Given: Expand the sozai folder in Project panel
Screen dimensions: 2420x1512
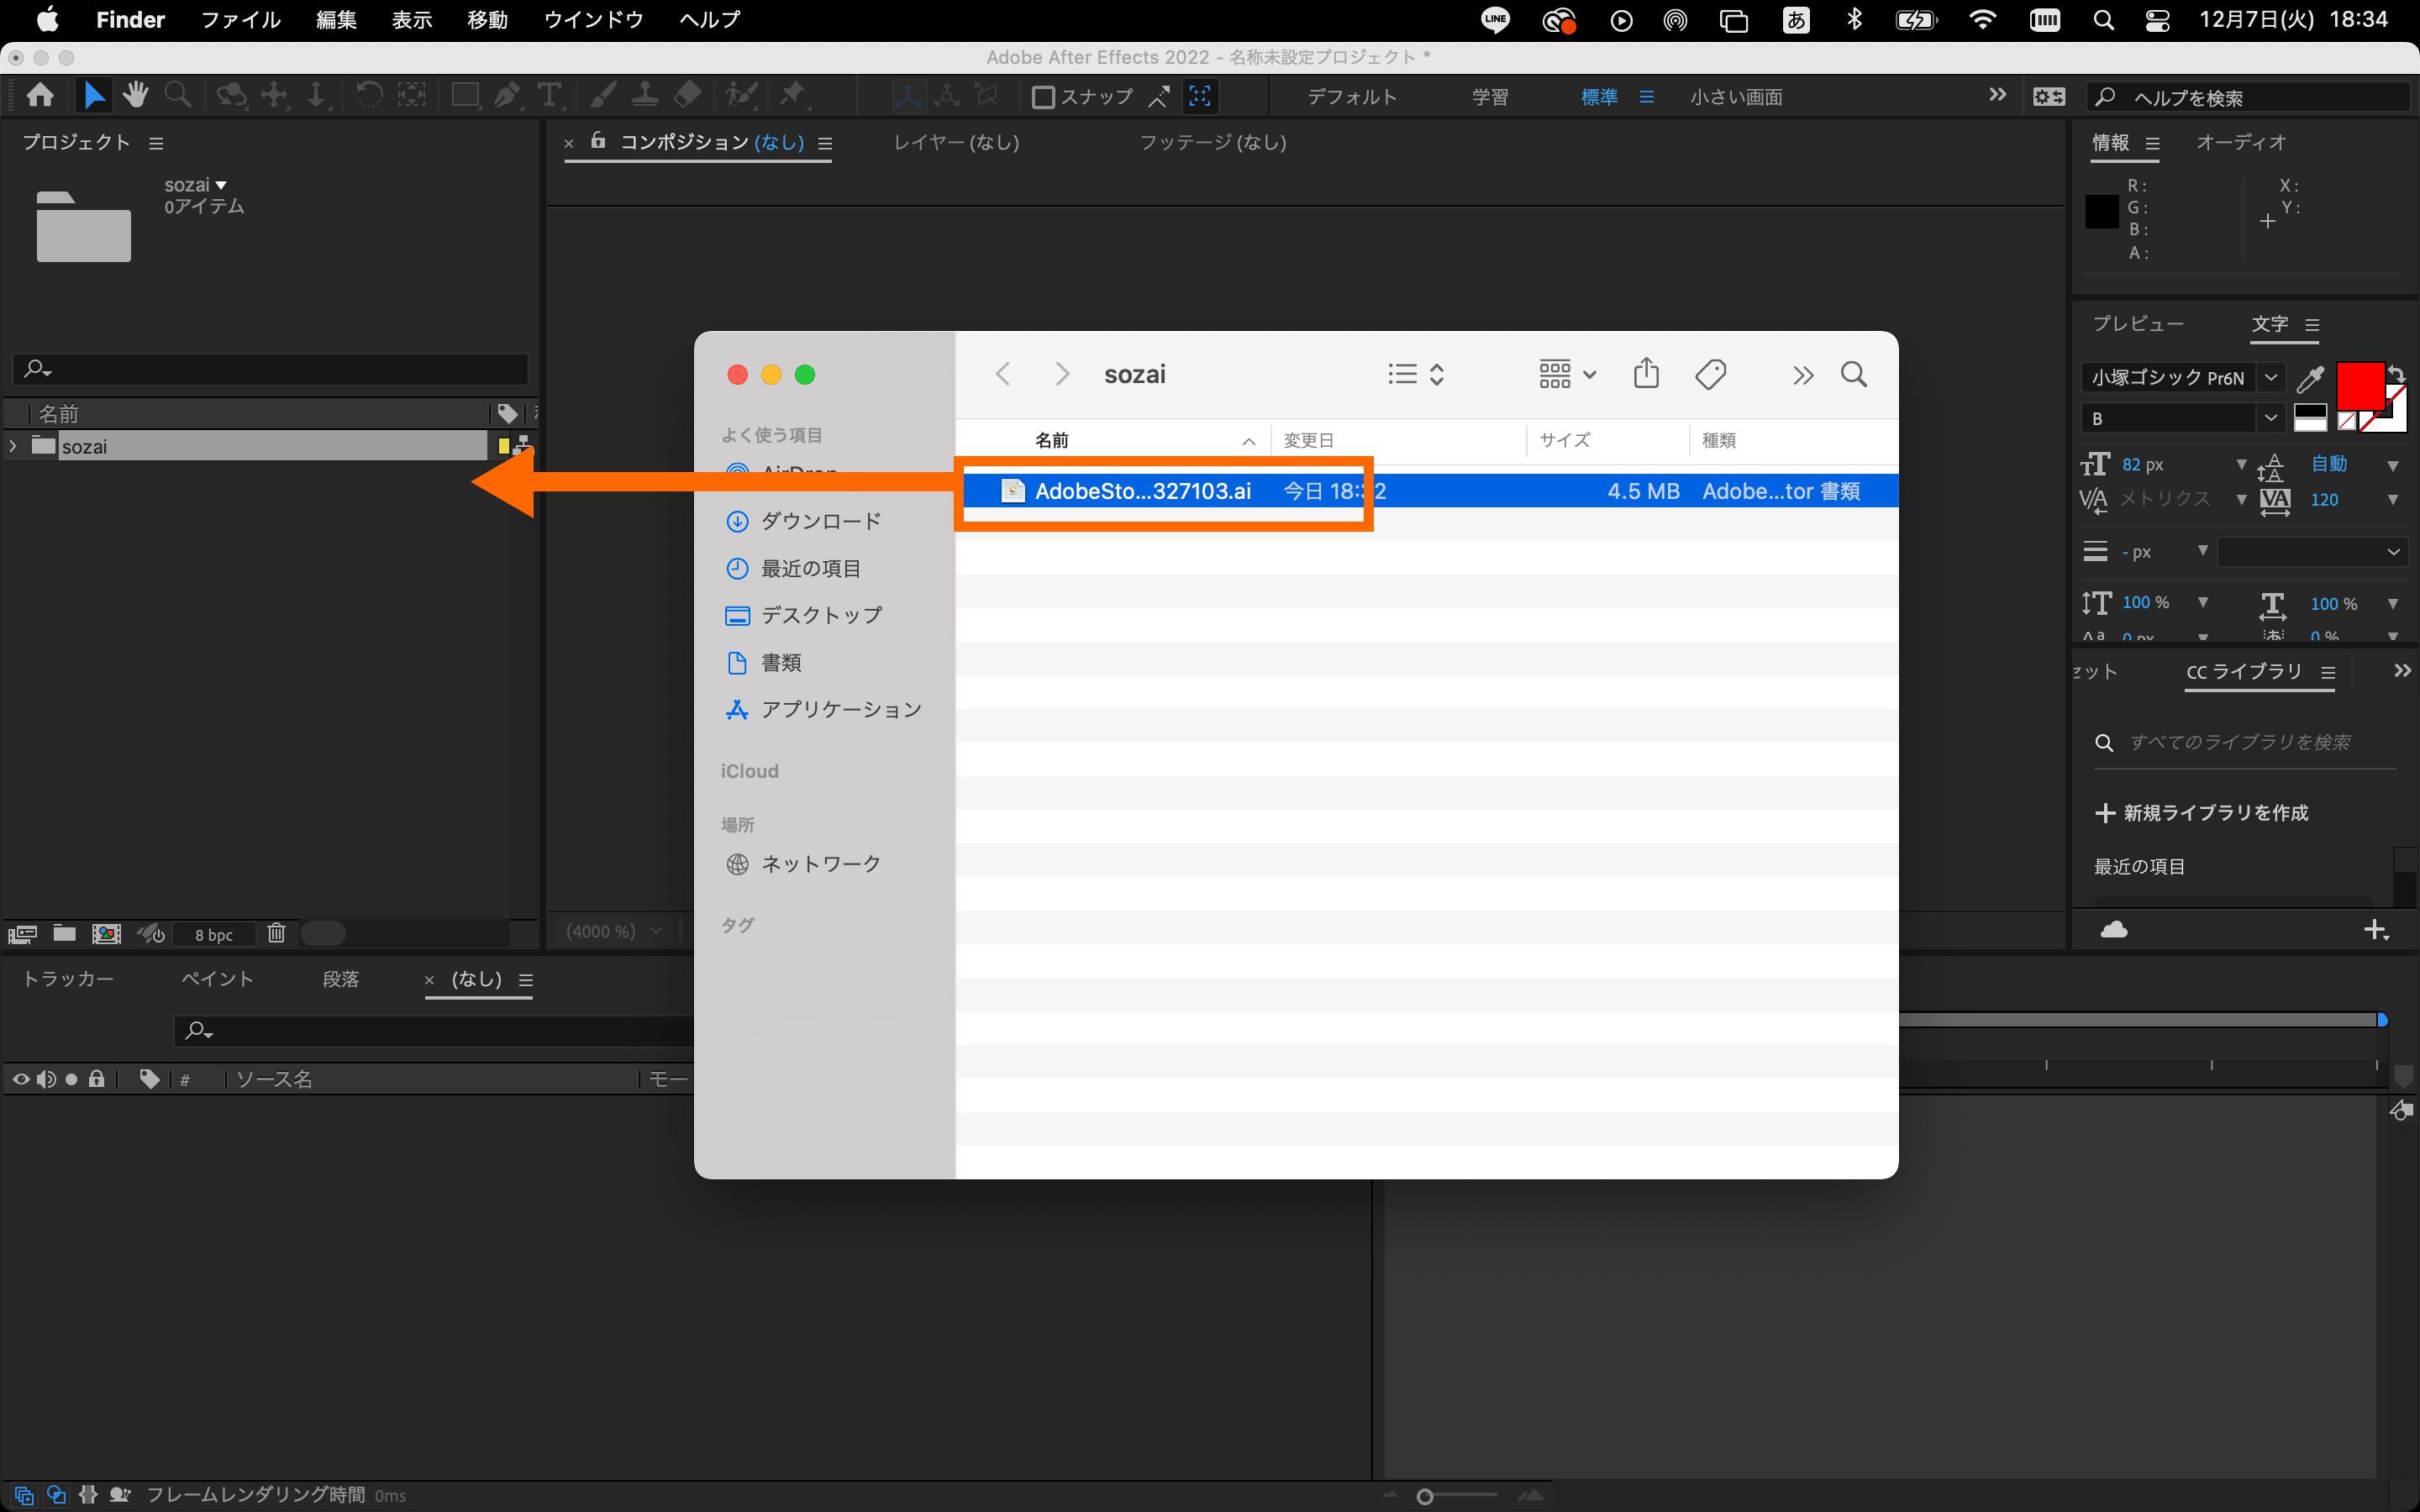Looking at the screenshot, I should pyautogui.click(x=13, y=446).
